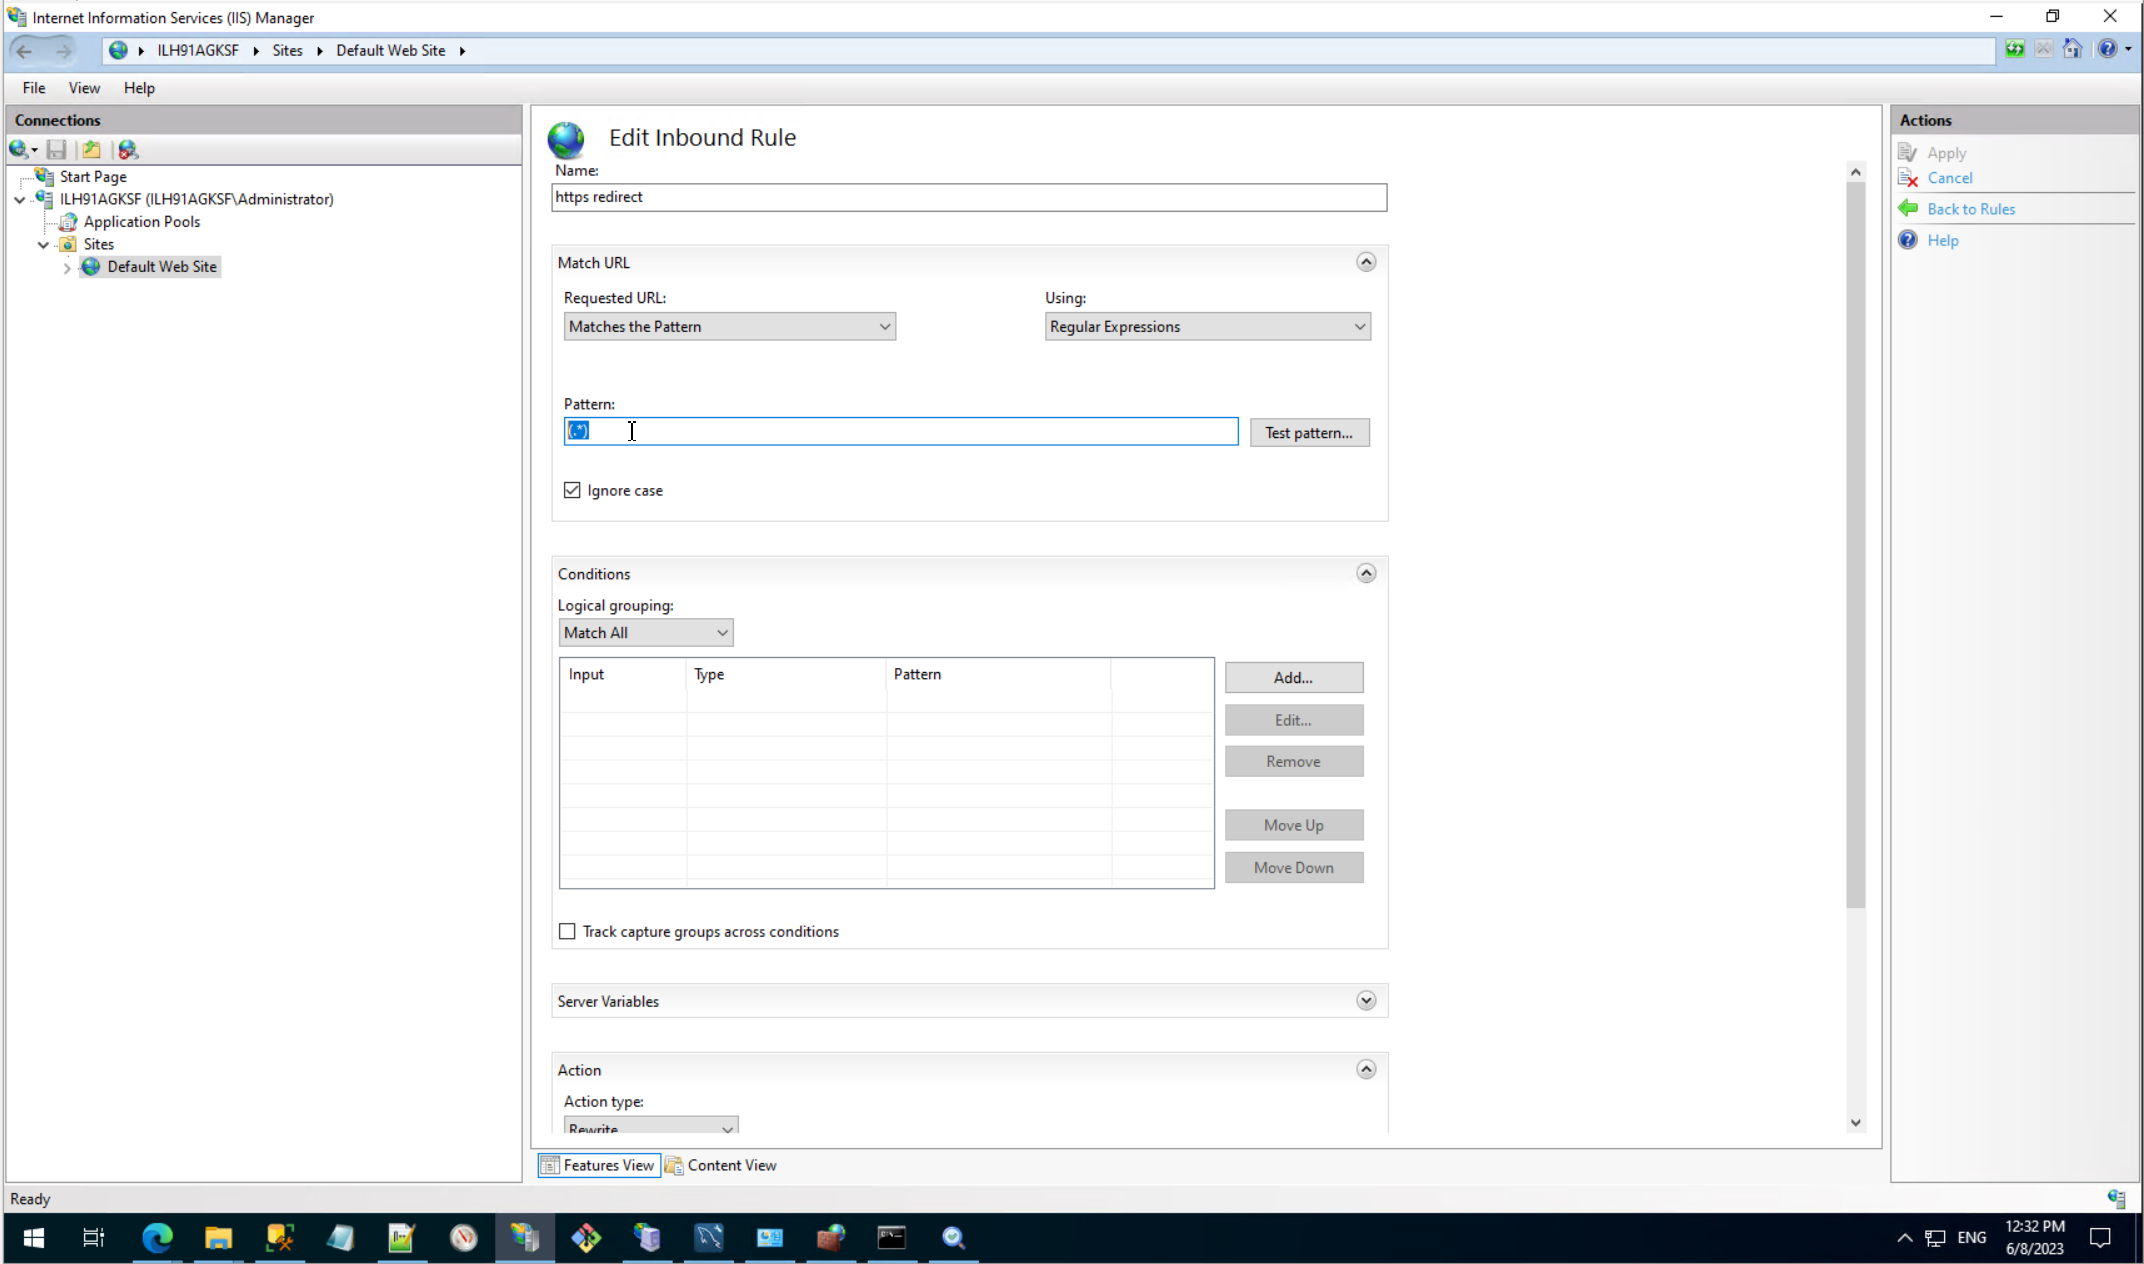Switch to the Content View tab
The image size is (2144, 1264).
722,1165
